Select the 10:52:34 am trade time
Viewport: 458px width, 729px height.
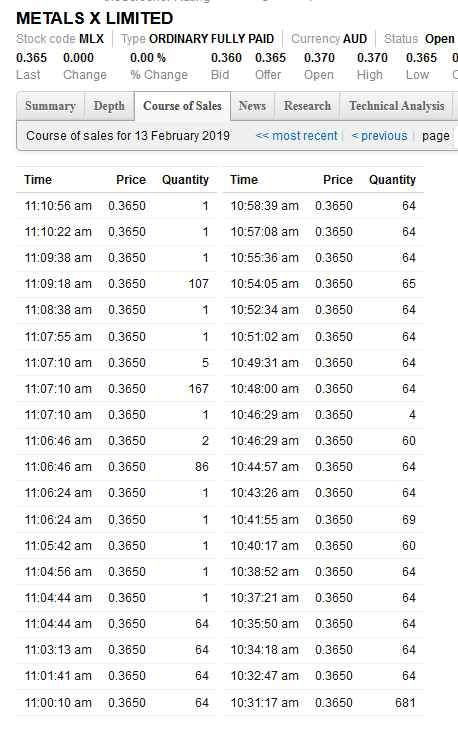pyautogui.click(x=265, y=310)
